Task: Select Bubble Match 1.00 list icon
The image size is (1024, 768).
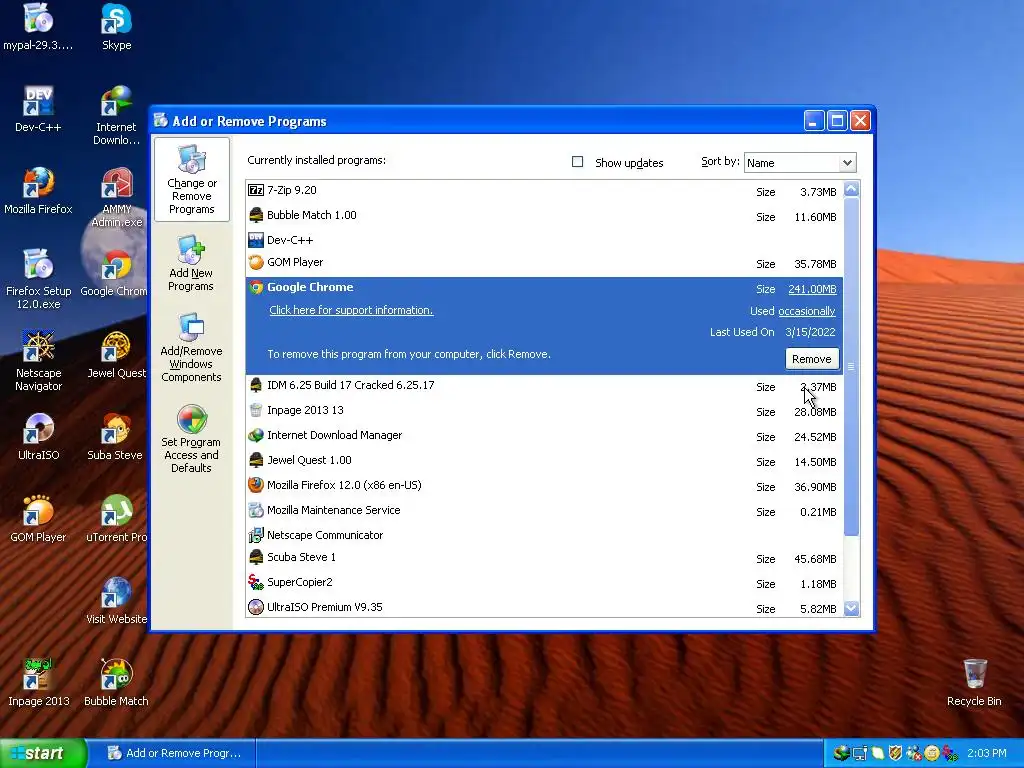Action: (x=256, y=215)
